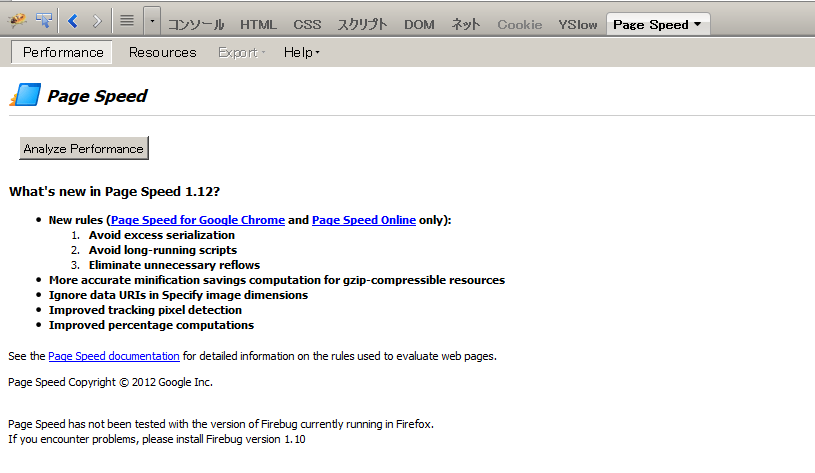Open the CSS panel tab
Screen dimensions: 815x473
coord(307,24)
